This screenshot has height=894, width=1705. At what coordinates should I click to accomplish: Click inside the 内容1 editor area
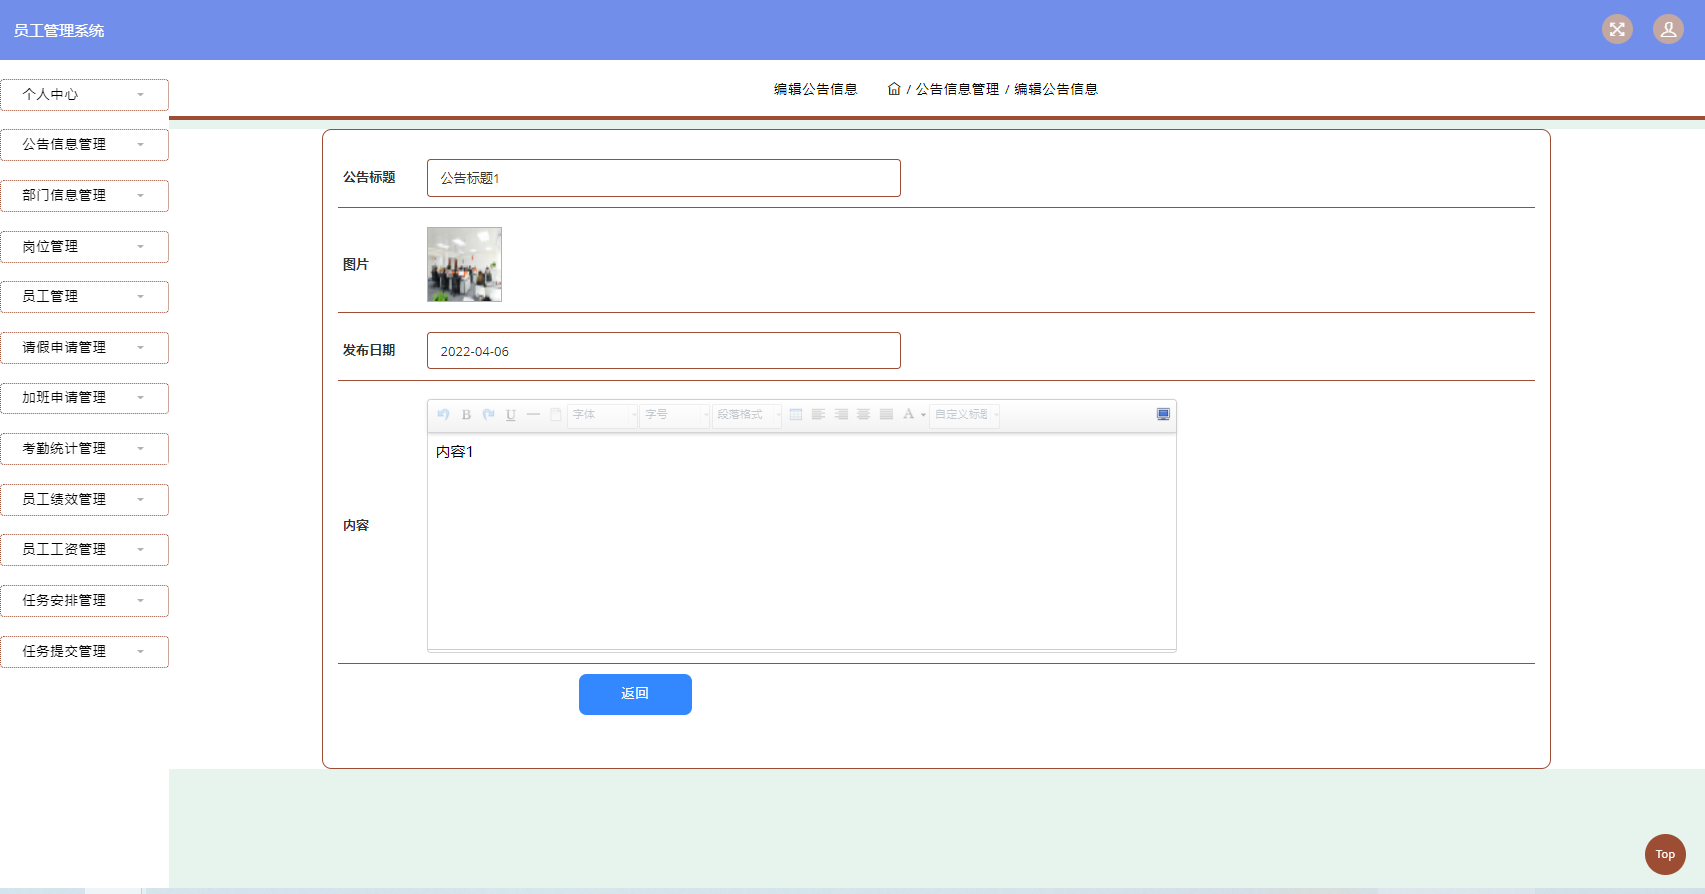coord(802,541)
